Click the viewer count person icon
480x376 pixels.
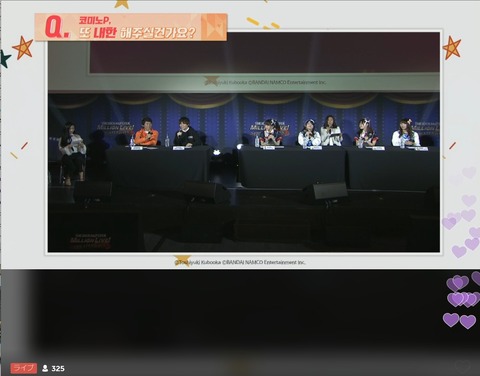[45, 368]
